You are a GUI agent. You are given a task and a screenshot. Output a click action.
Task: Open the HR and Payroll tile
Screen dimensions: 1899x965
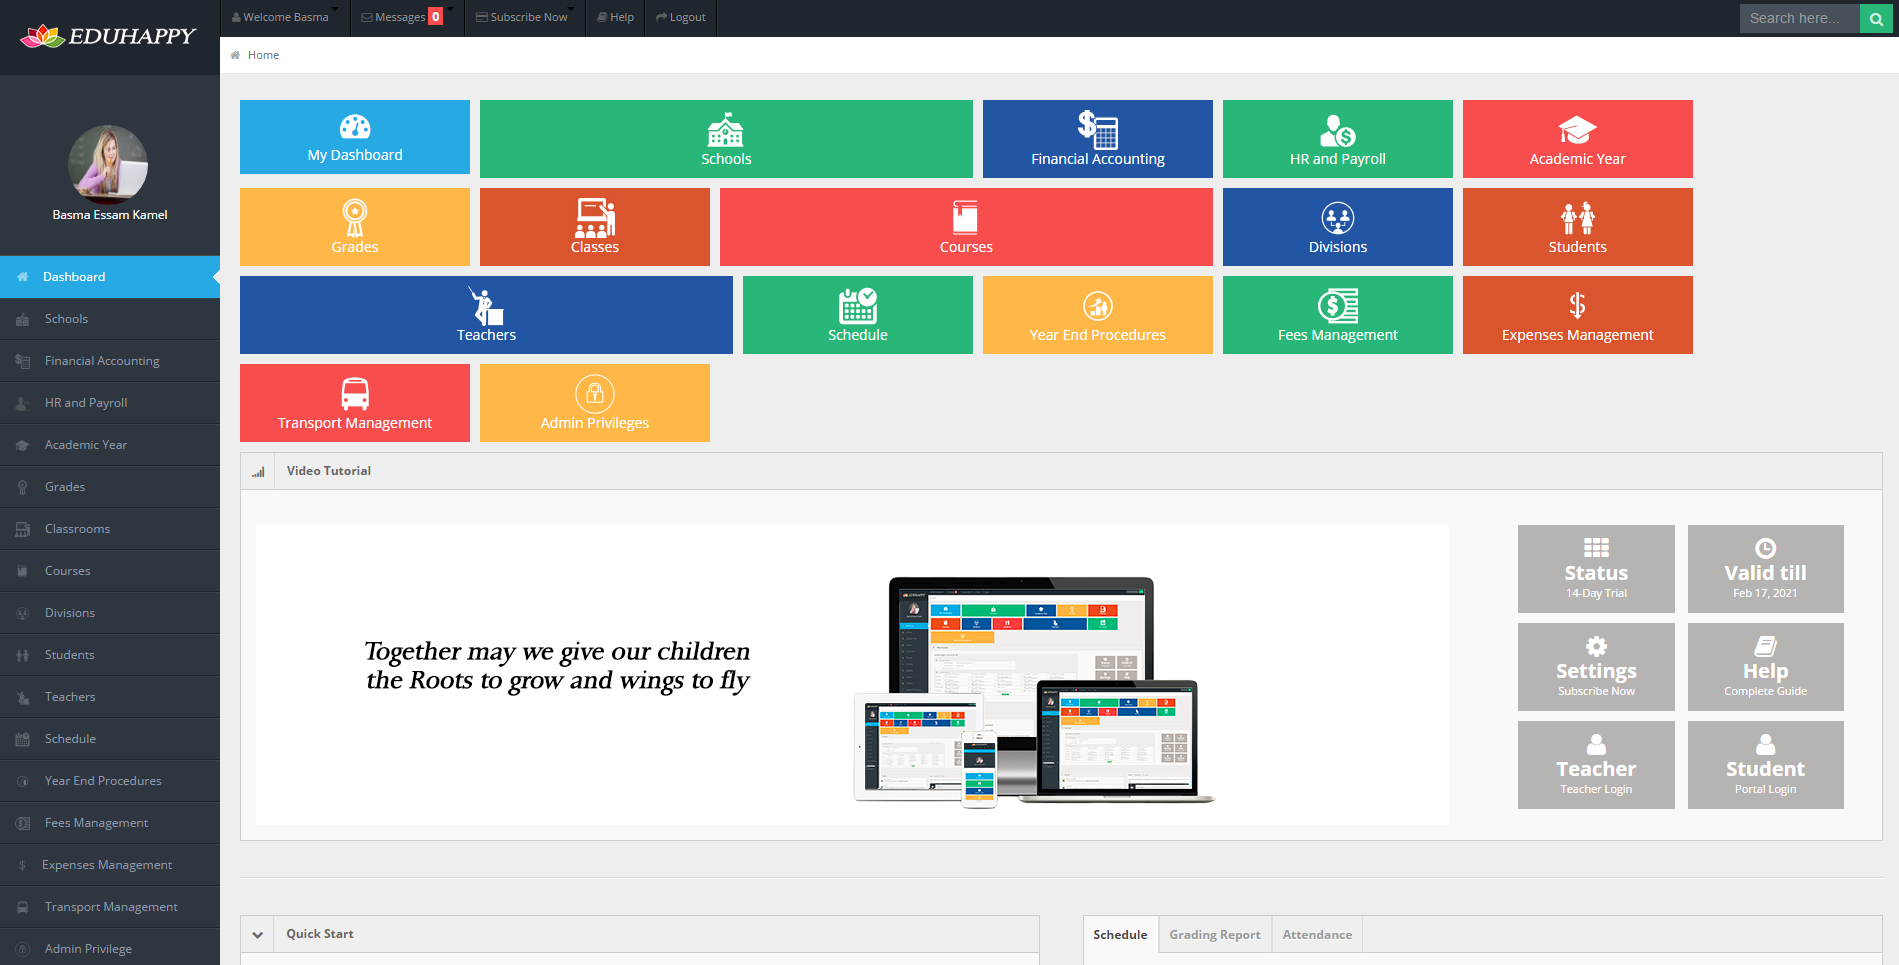click(x=1338, y=139)
